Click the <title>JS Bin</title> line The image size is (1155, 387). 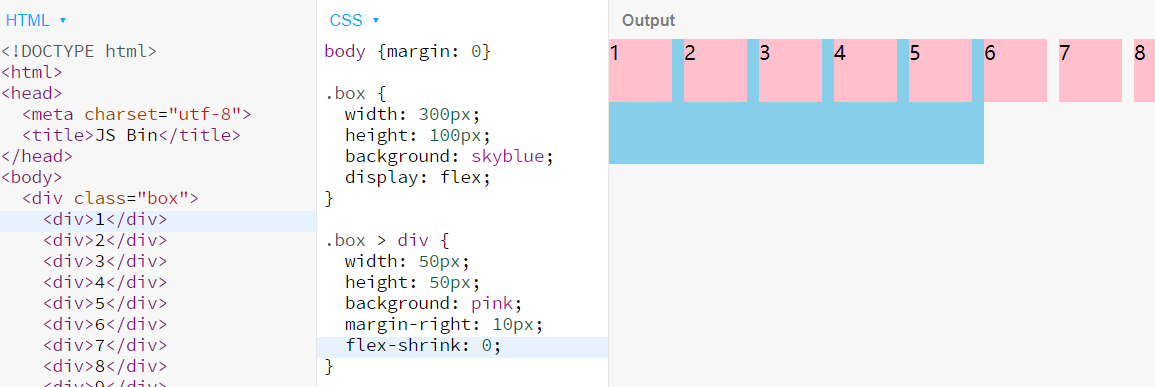click(131, 136)
